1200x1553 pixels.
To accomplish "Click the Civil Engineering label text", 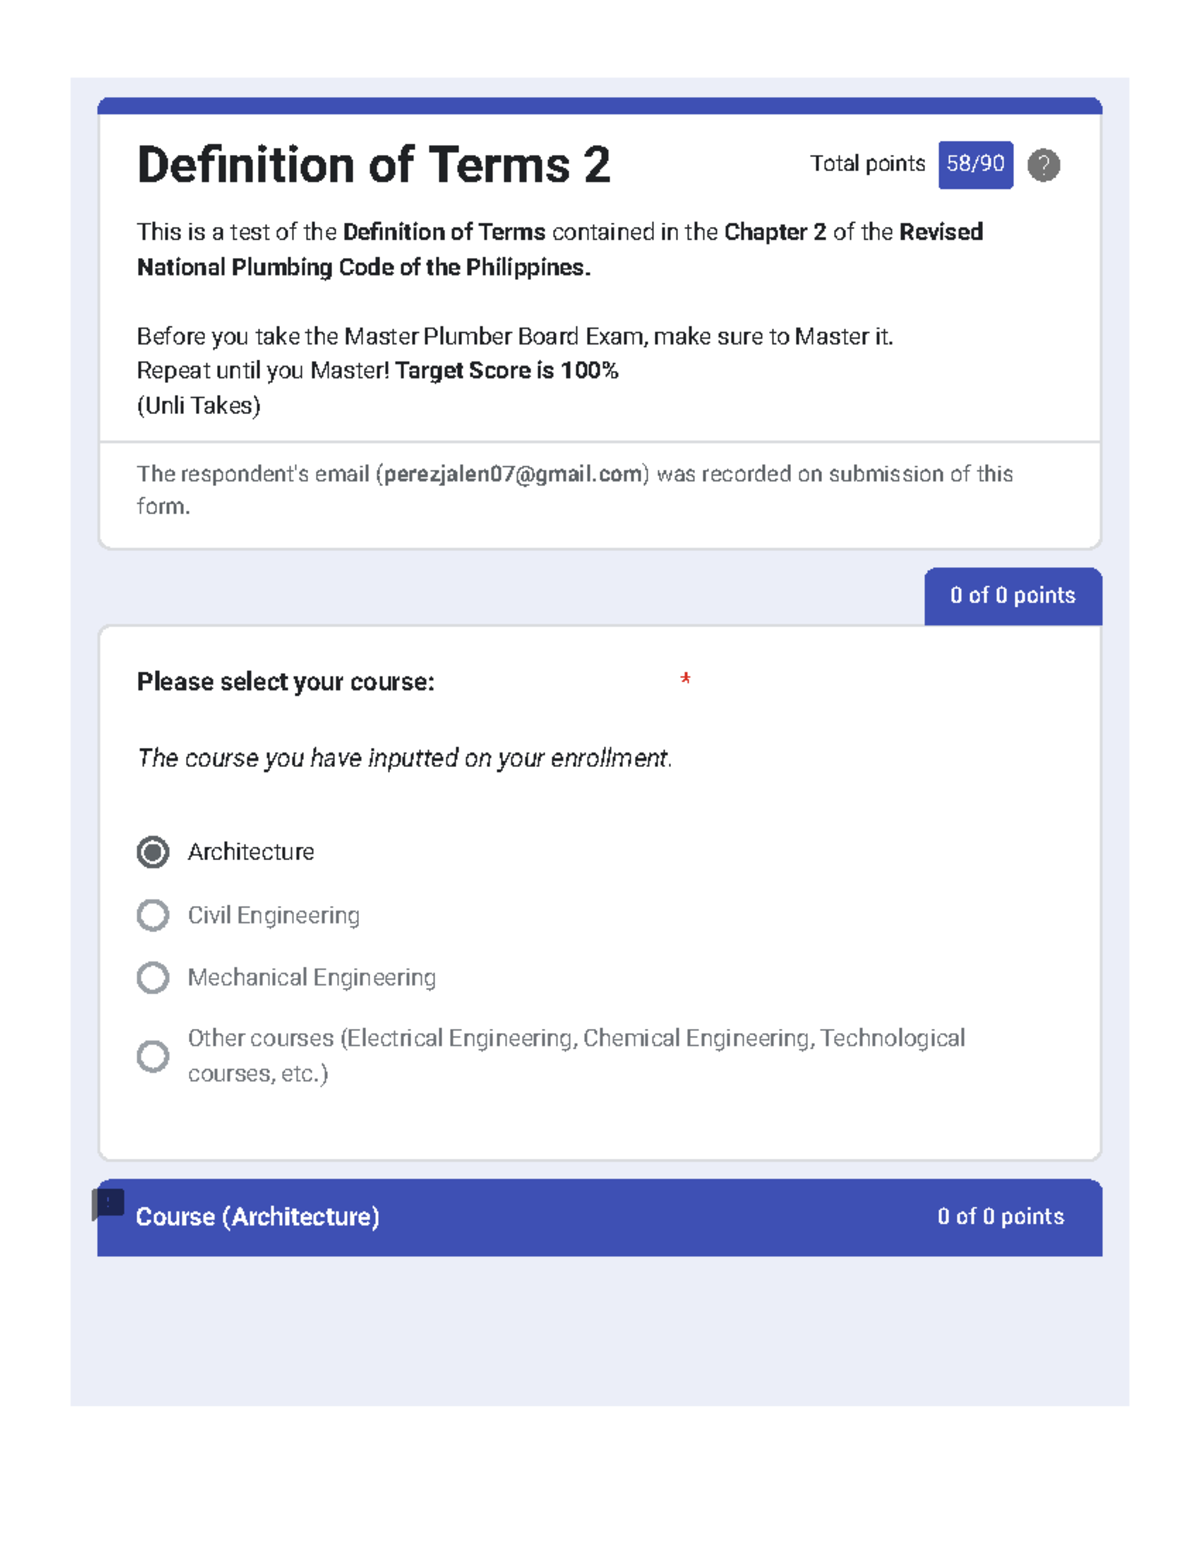I will 274,915.
